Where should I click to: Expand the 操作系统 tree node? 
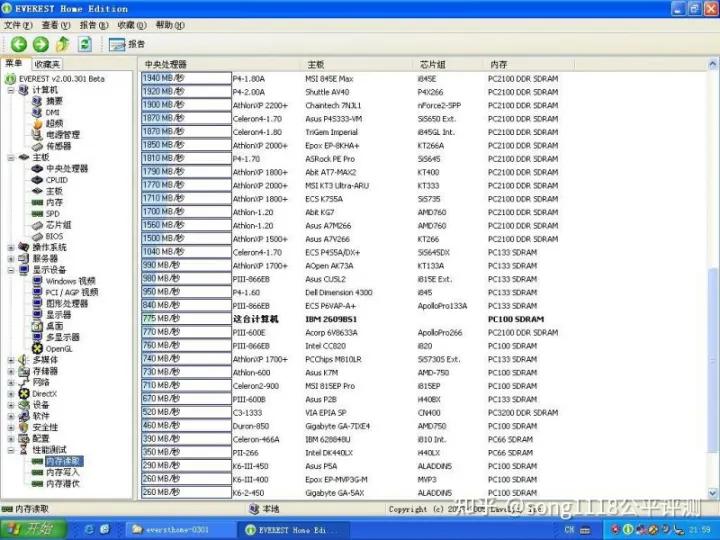coord(11,248)
